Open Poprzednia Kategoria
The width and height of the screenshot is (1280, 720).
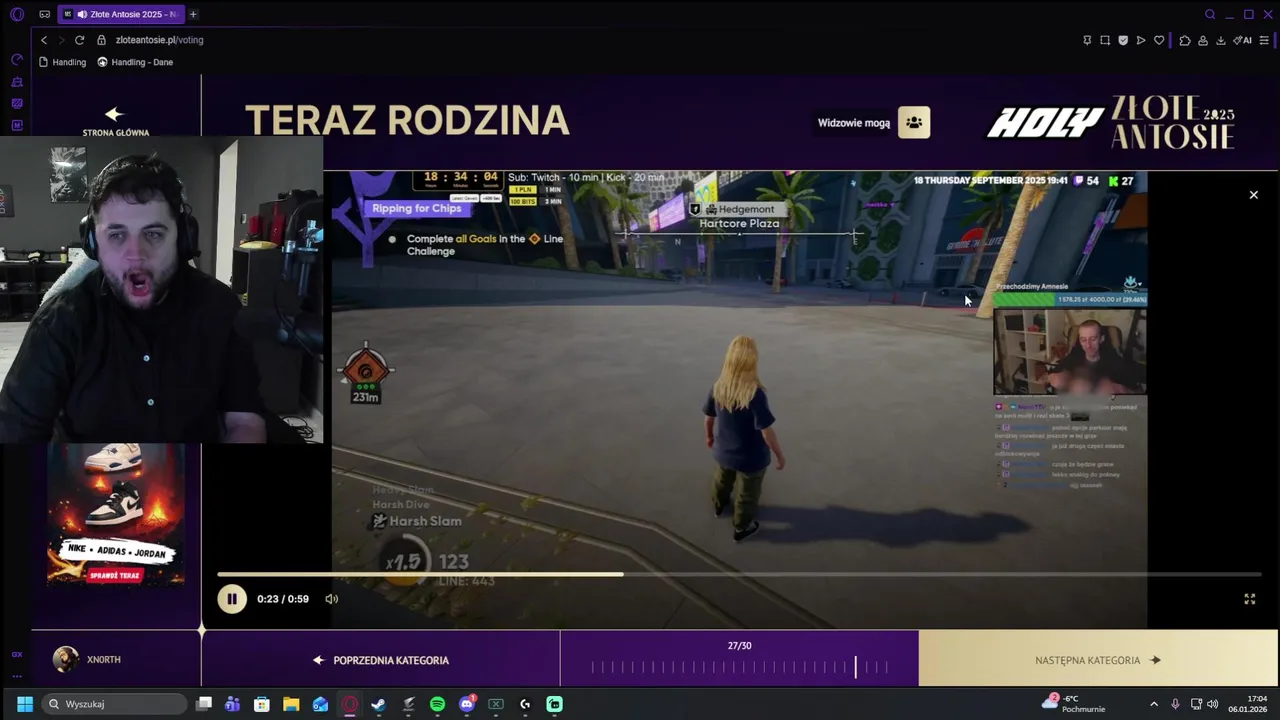381,660
